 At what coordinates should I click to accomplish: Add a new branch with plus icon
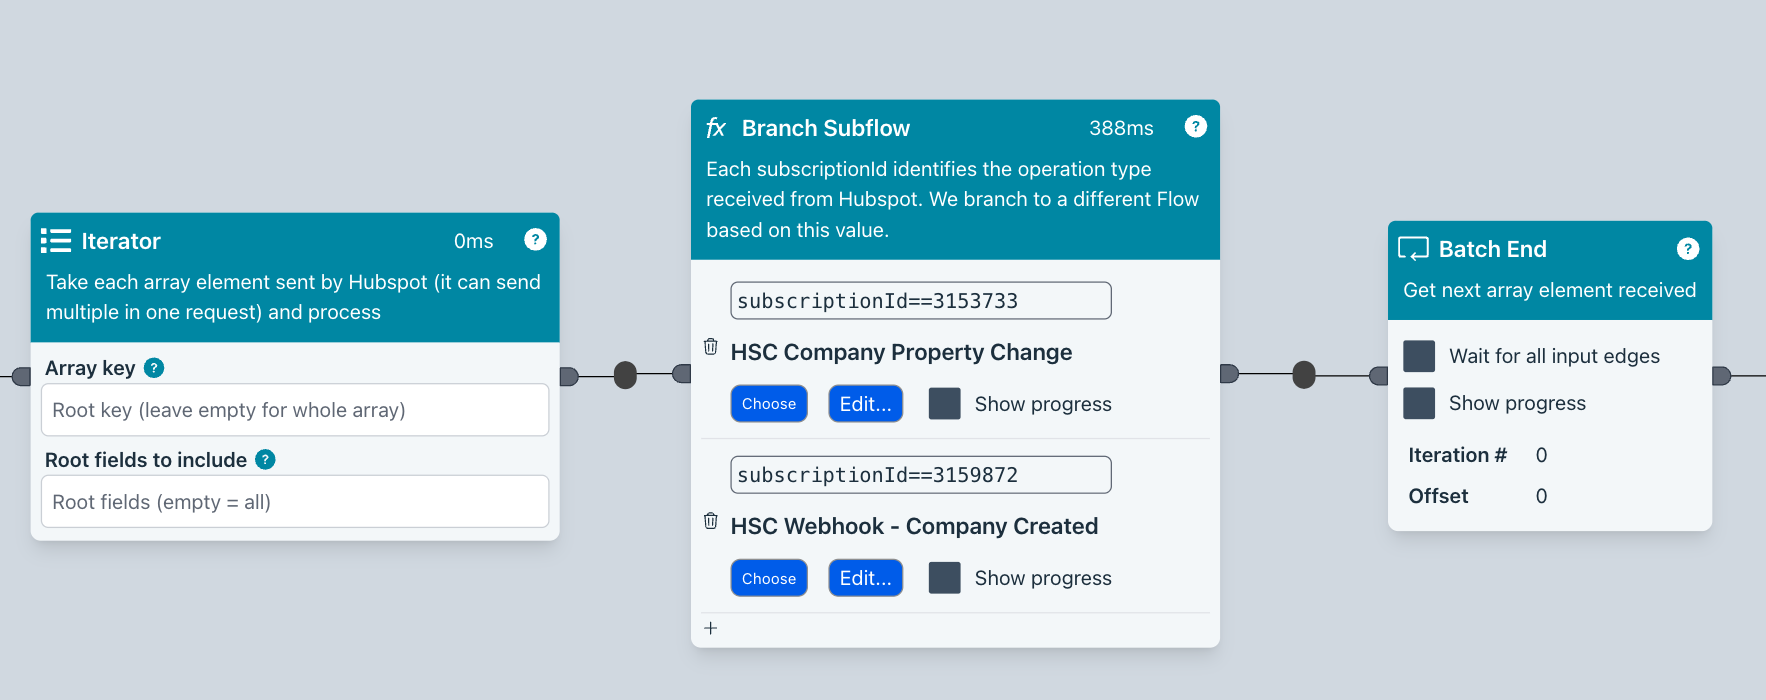(711, 628)
